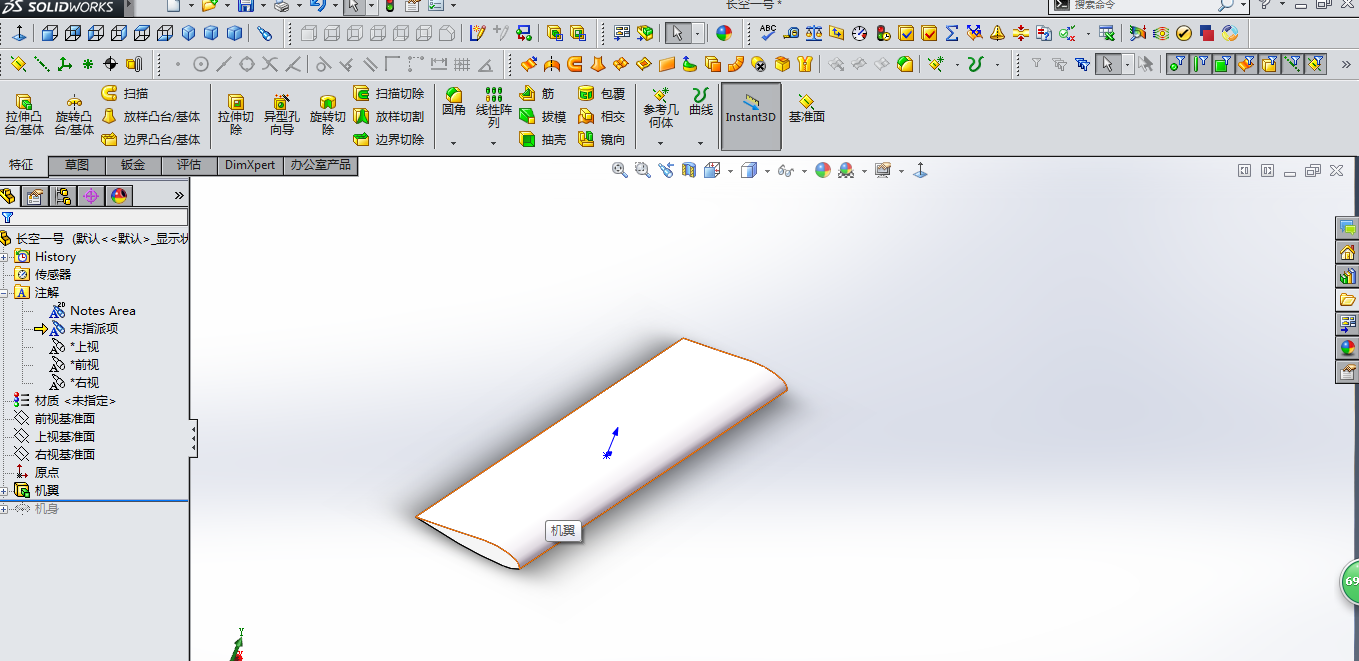Switch to the 办公室产品 office products tab
The height and width of the screenshot is (661, 1359).
[321, 165]
